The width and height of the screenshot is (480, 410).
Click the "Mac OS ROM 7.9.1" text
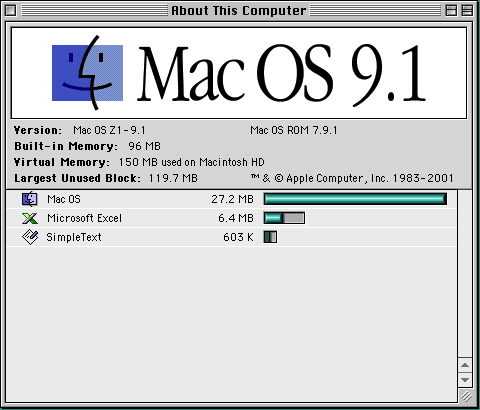coord(294,130)
